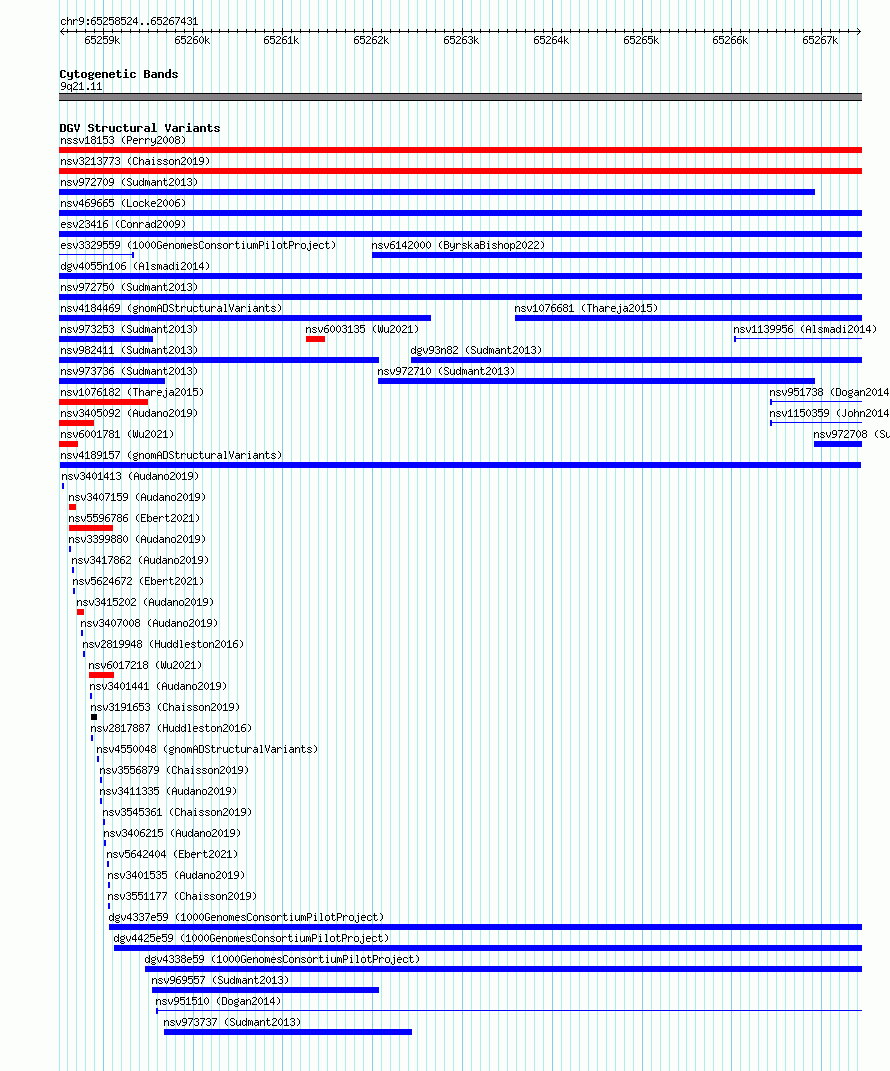Click the black nsv3191653 marker square

coord(94,717)
